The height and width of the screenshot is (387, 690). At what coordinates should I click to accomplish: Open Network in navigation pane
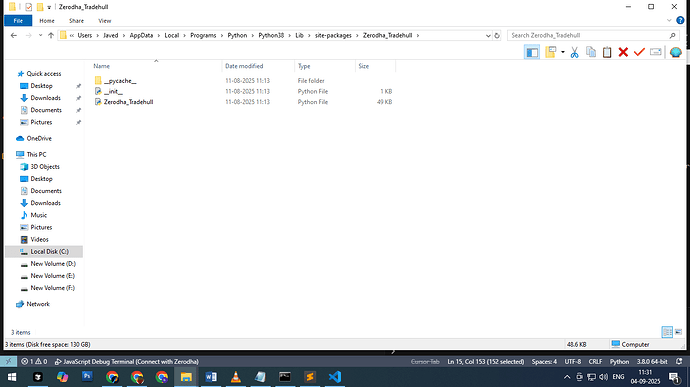coord(38,304)
